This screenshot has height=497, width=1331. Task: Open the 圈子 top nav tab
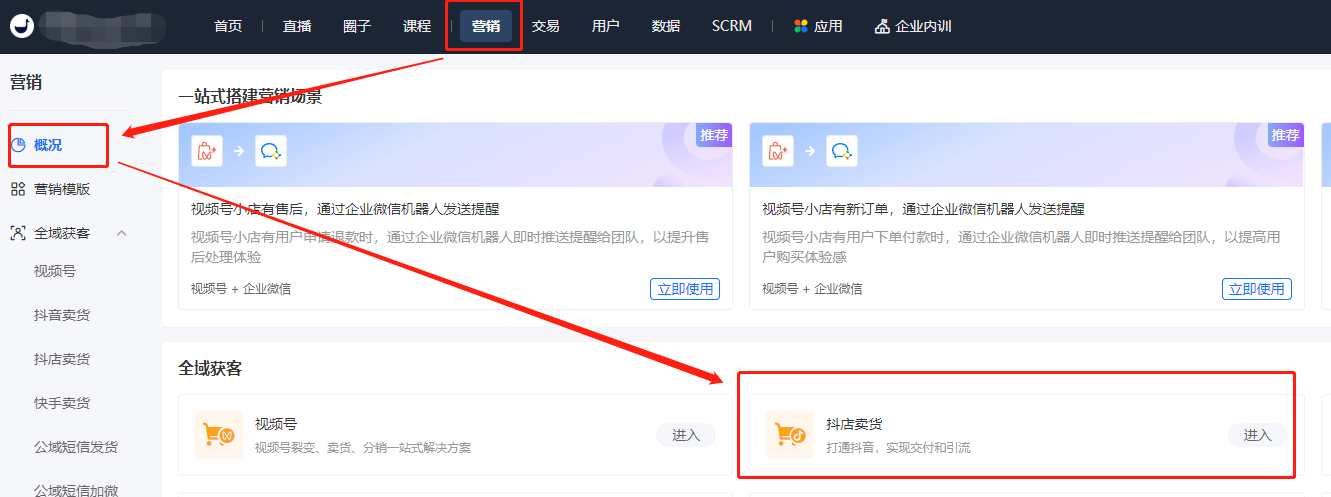click(357, 26)
